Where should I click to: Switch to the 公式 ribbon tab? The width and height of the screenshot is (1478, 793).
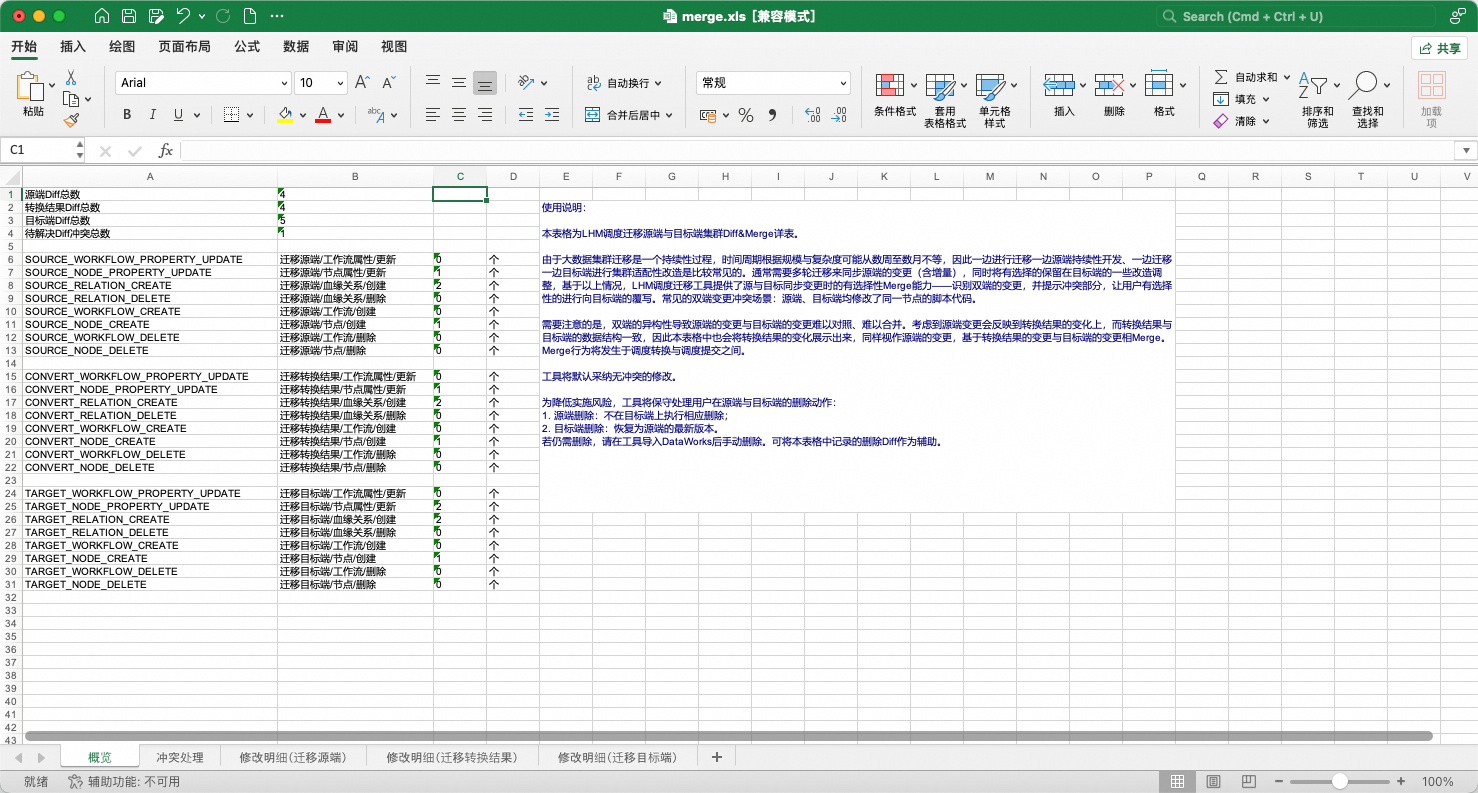click(x=246, y=46)
